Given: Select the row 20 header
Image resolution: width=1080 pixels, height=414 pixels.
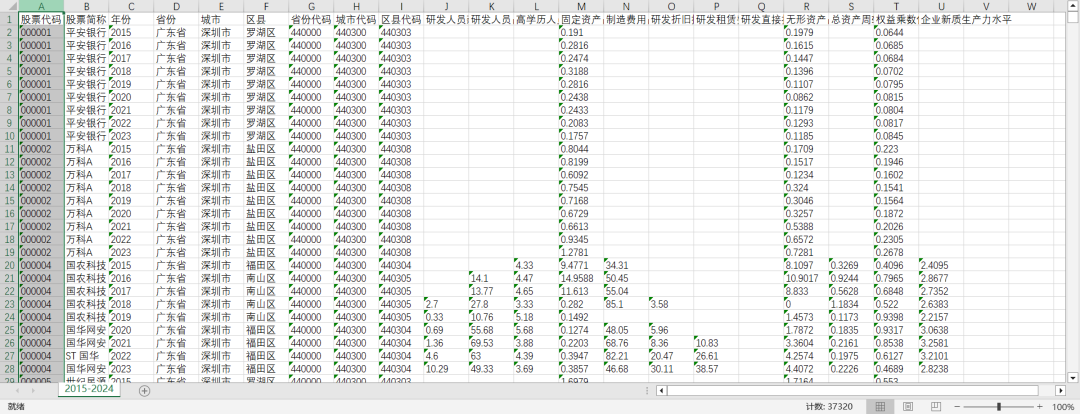Looking at the screenshot, I should [9, 265].
